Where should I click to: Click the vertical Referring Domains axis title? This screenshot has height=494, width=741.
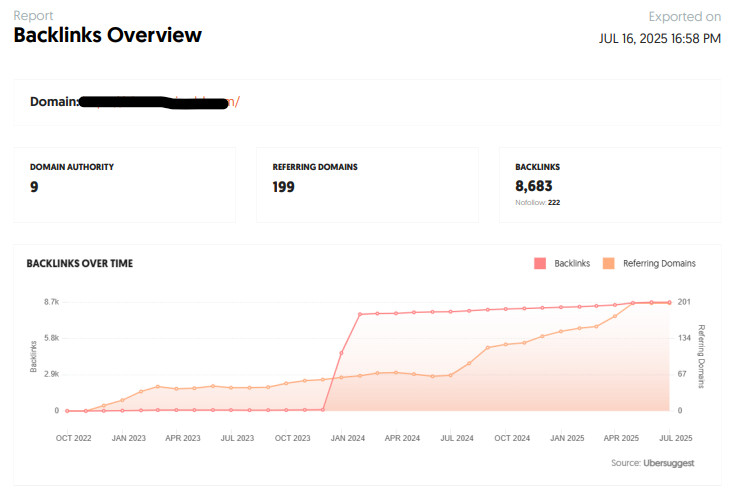pyautogui.click(x=702, y=356)
